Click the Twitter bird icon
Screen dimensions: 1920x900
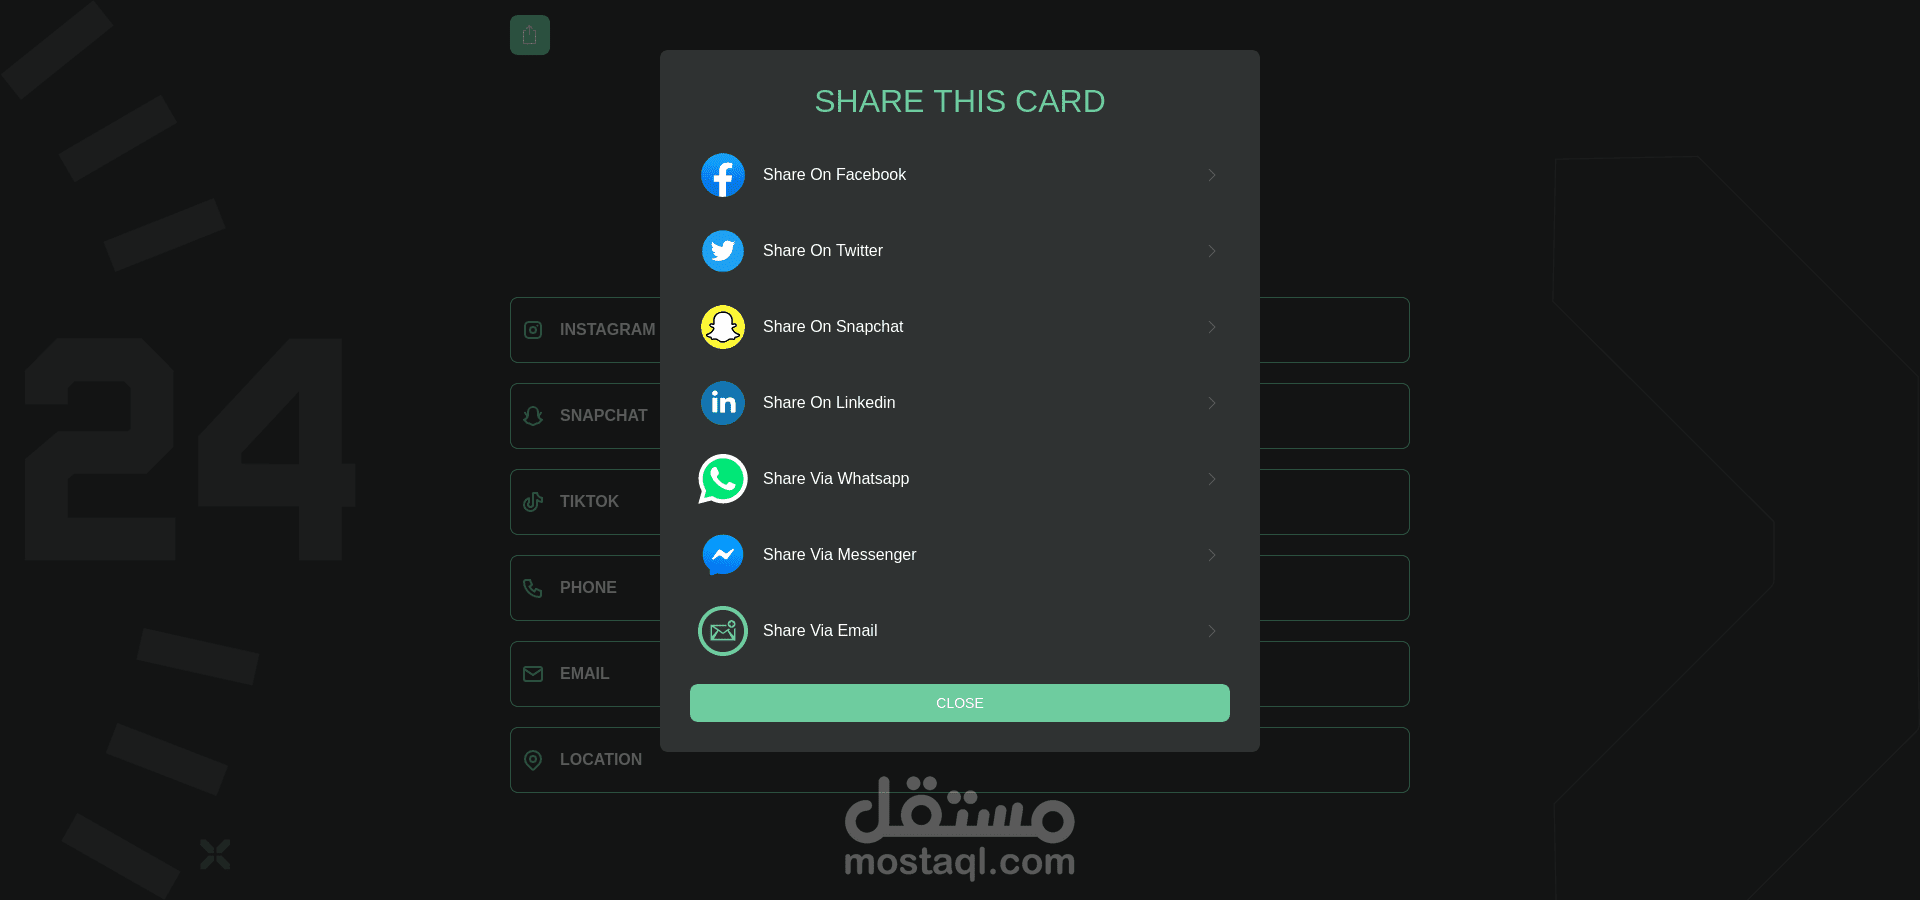722,251
